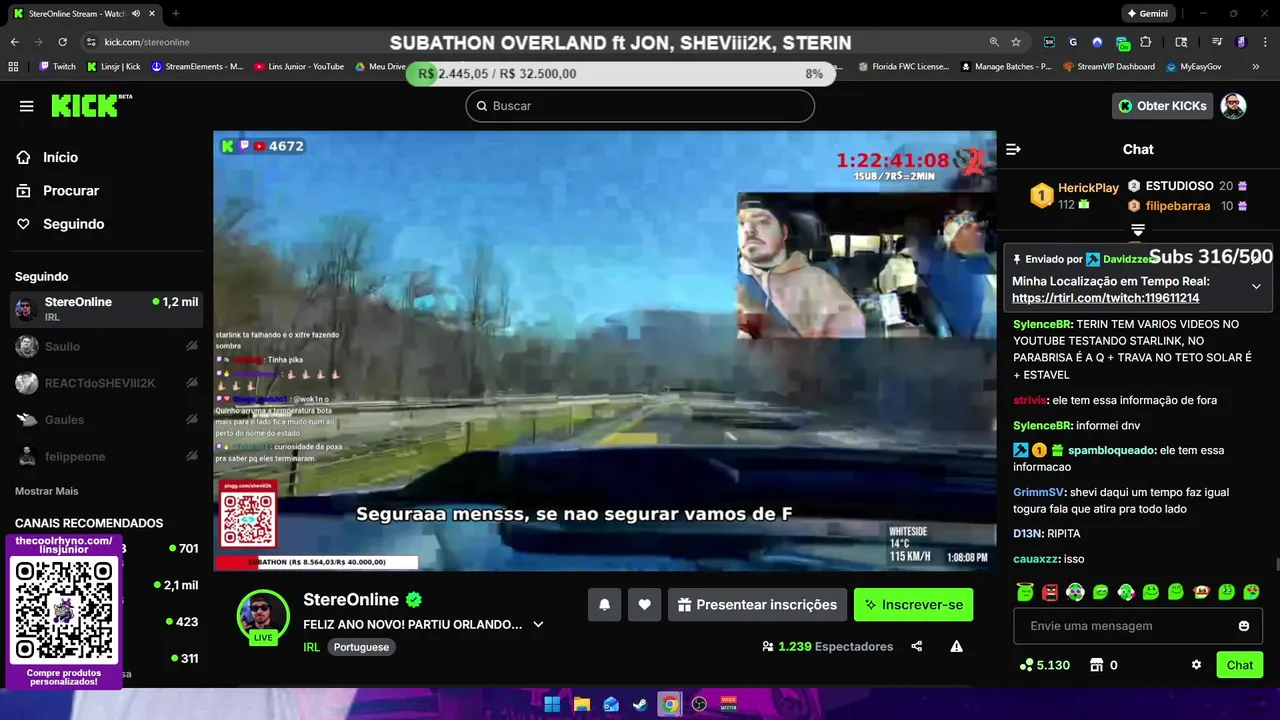The image size is (1280, 720).
Task: Open the Twitch bookmark
Action: 57,66
